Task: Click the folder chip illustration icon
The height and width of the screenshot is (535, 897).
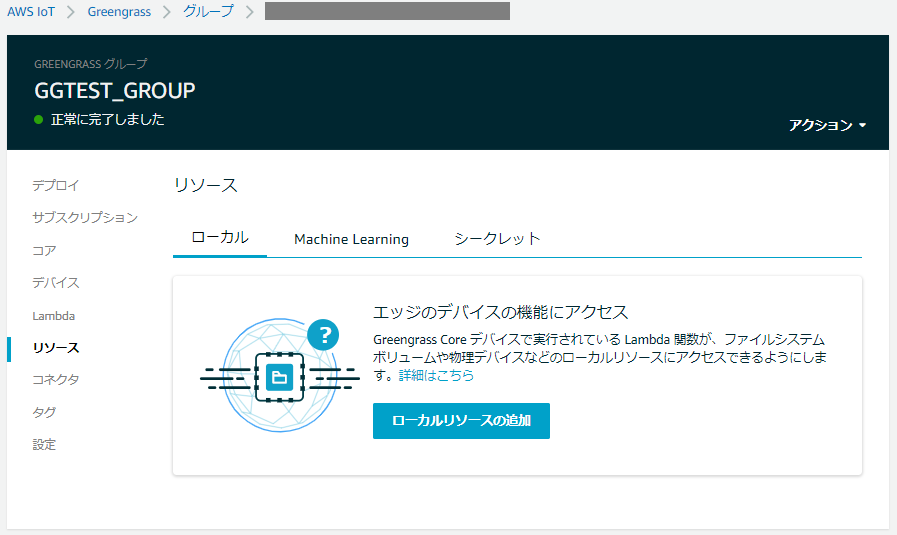Action: pos(279,377)
